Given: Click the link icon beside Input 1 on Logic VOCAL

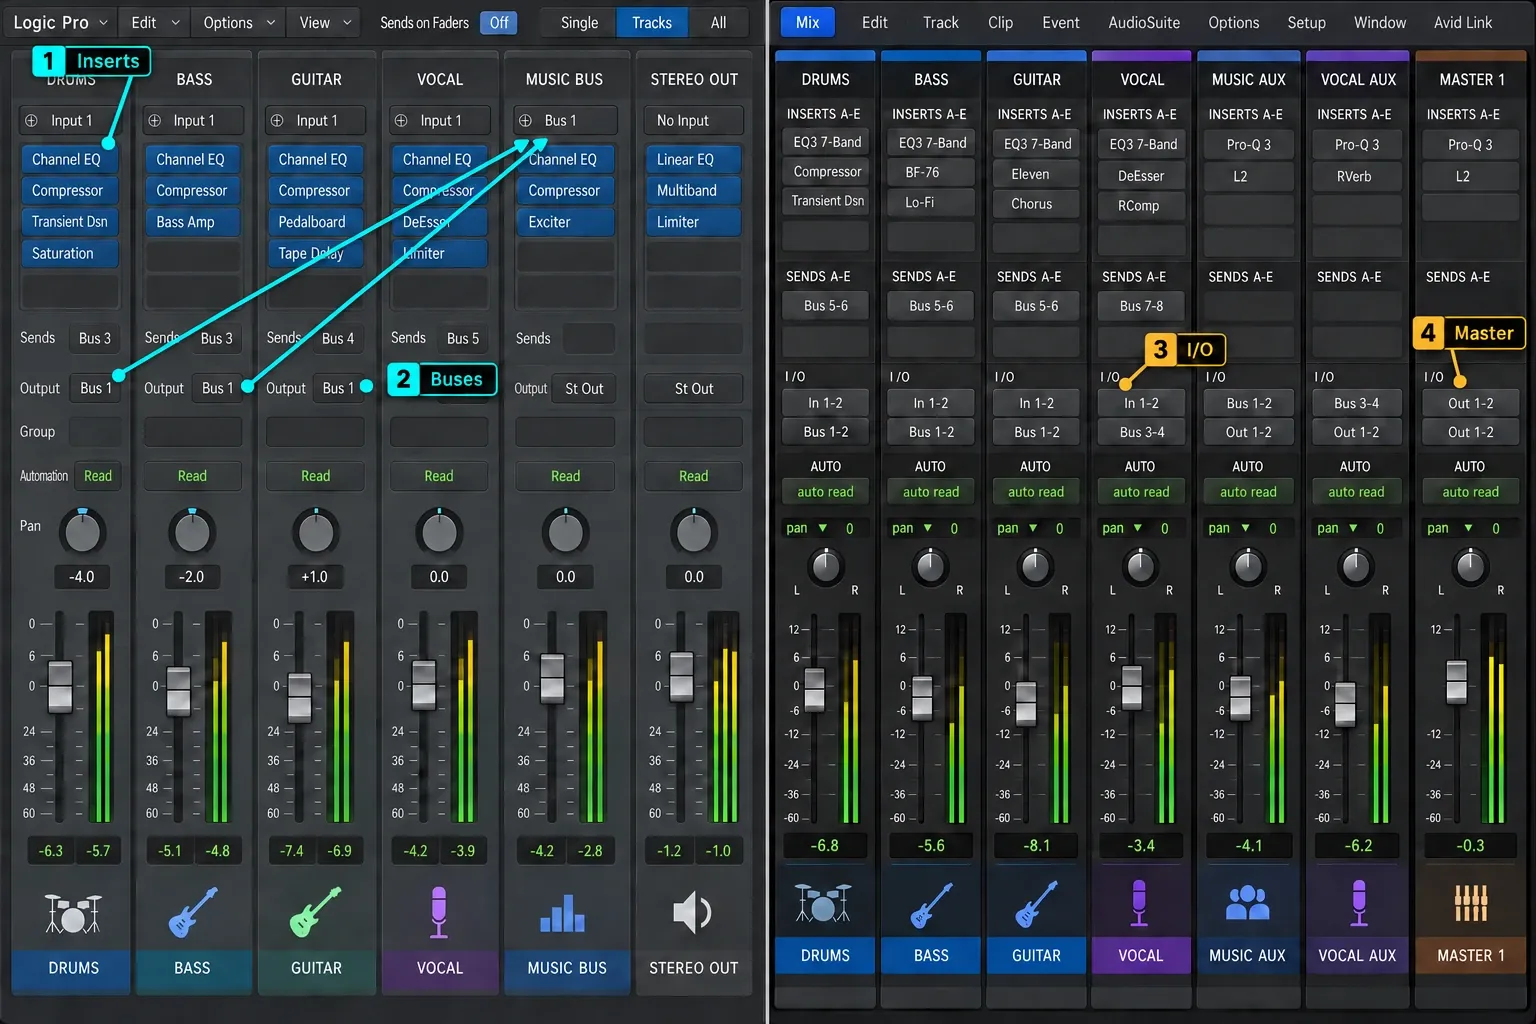Looking at the screenshot, I should tap(401, 121).
